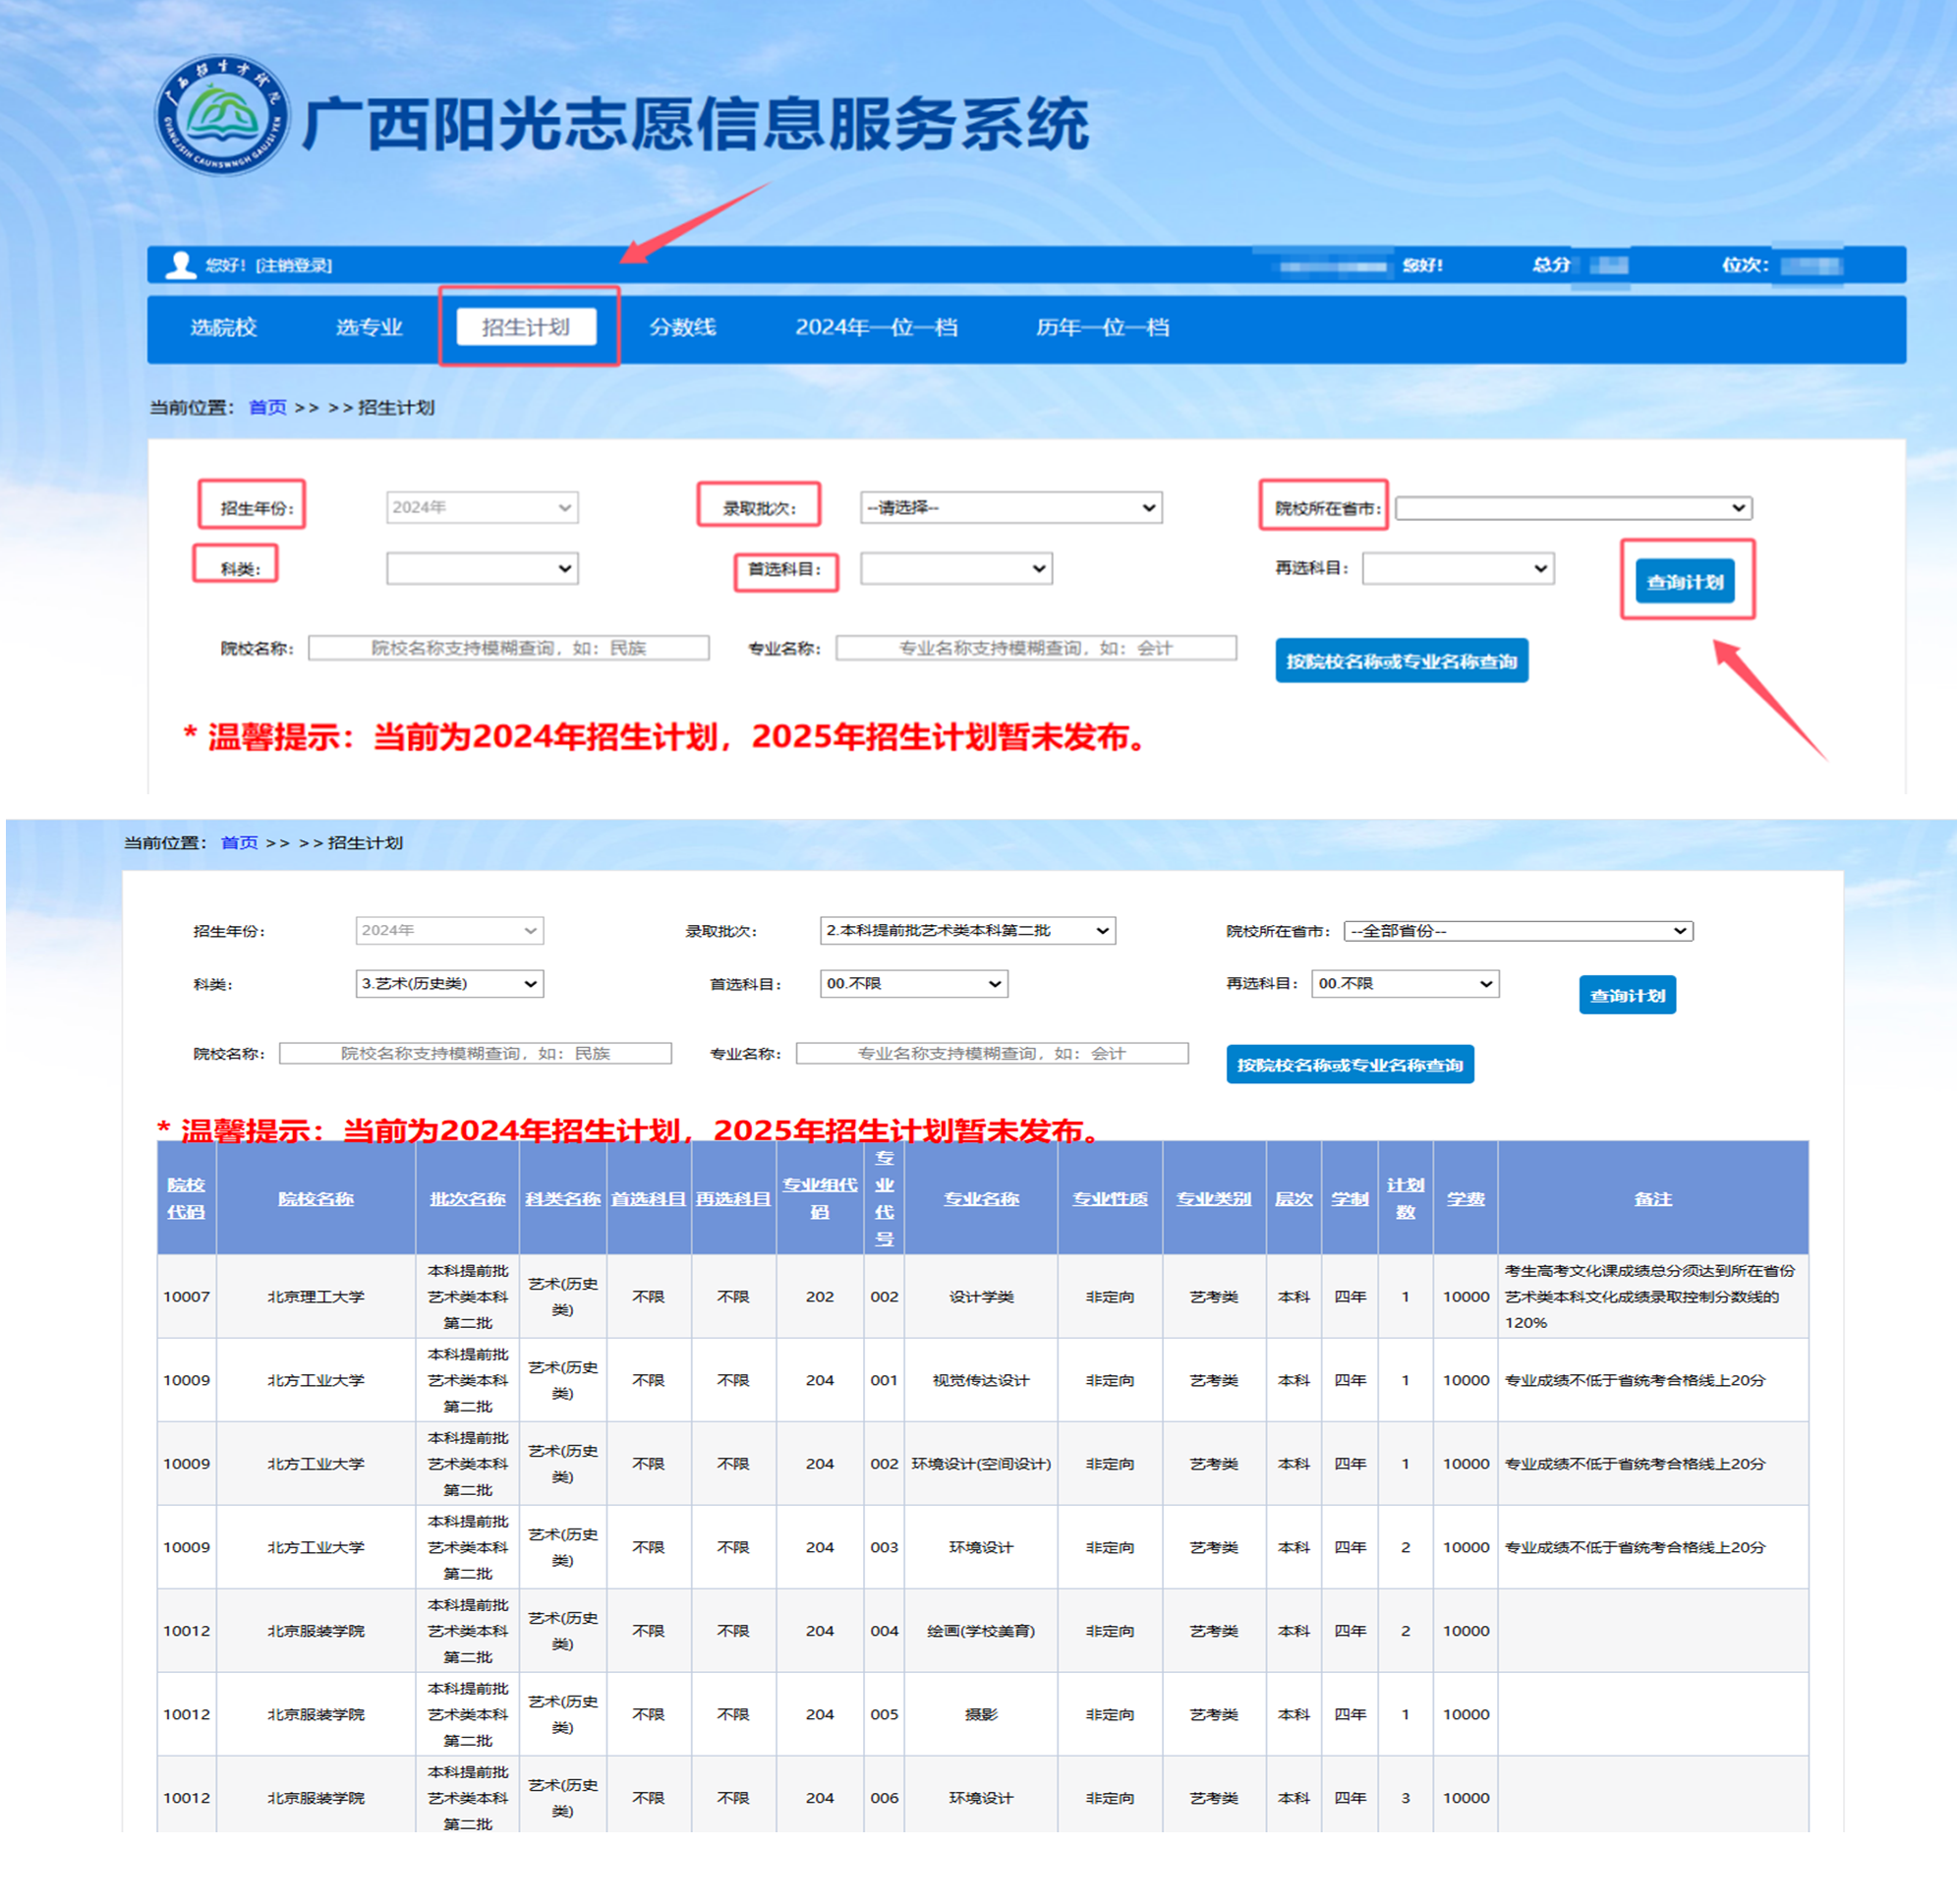This screenshot has width=1957, height=1904.
Task: Expand the 3.艺术(历史类) dropdown
Action: (x=449, y=984)
